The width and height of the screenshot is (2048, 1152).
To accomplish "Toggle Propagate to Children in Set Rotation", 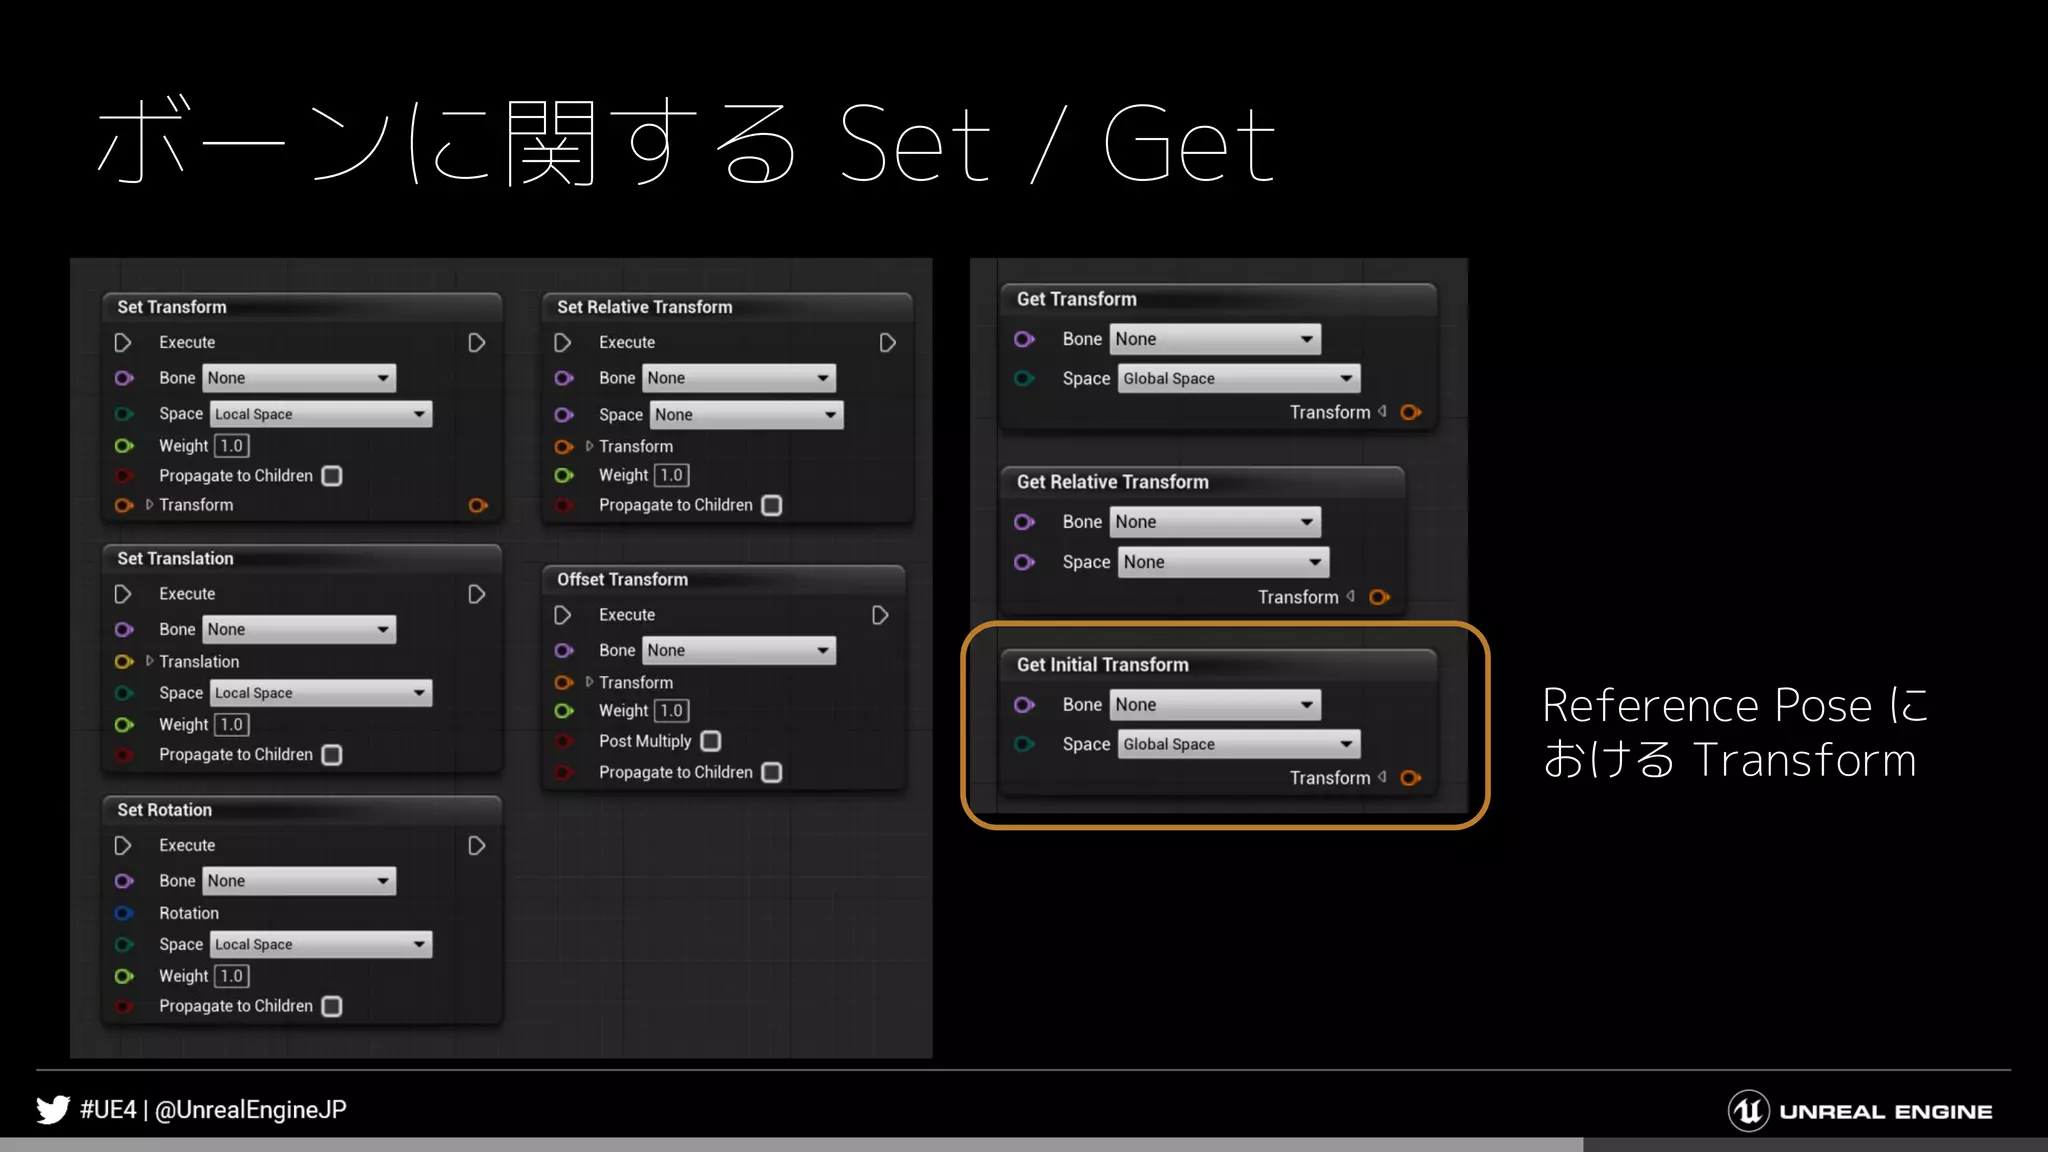I will coord(332,1006).
